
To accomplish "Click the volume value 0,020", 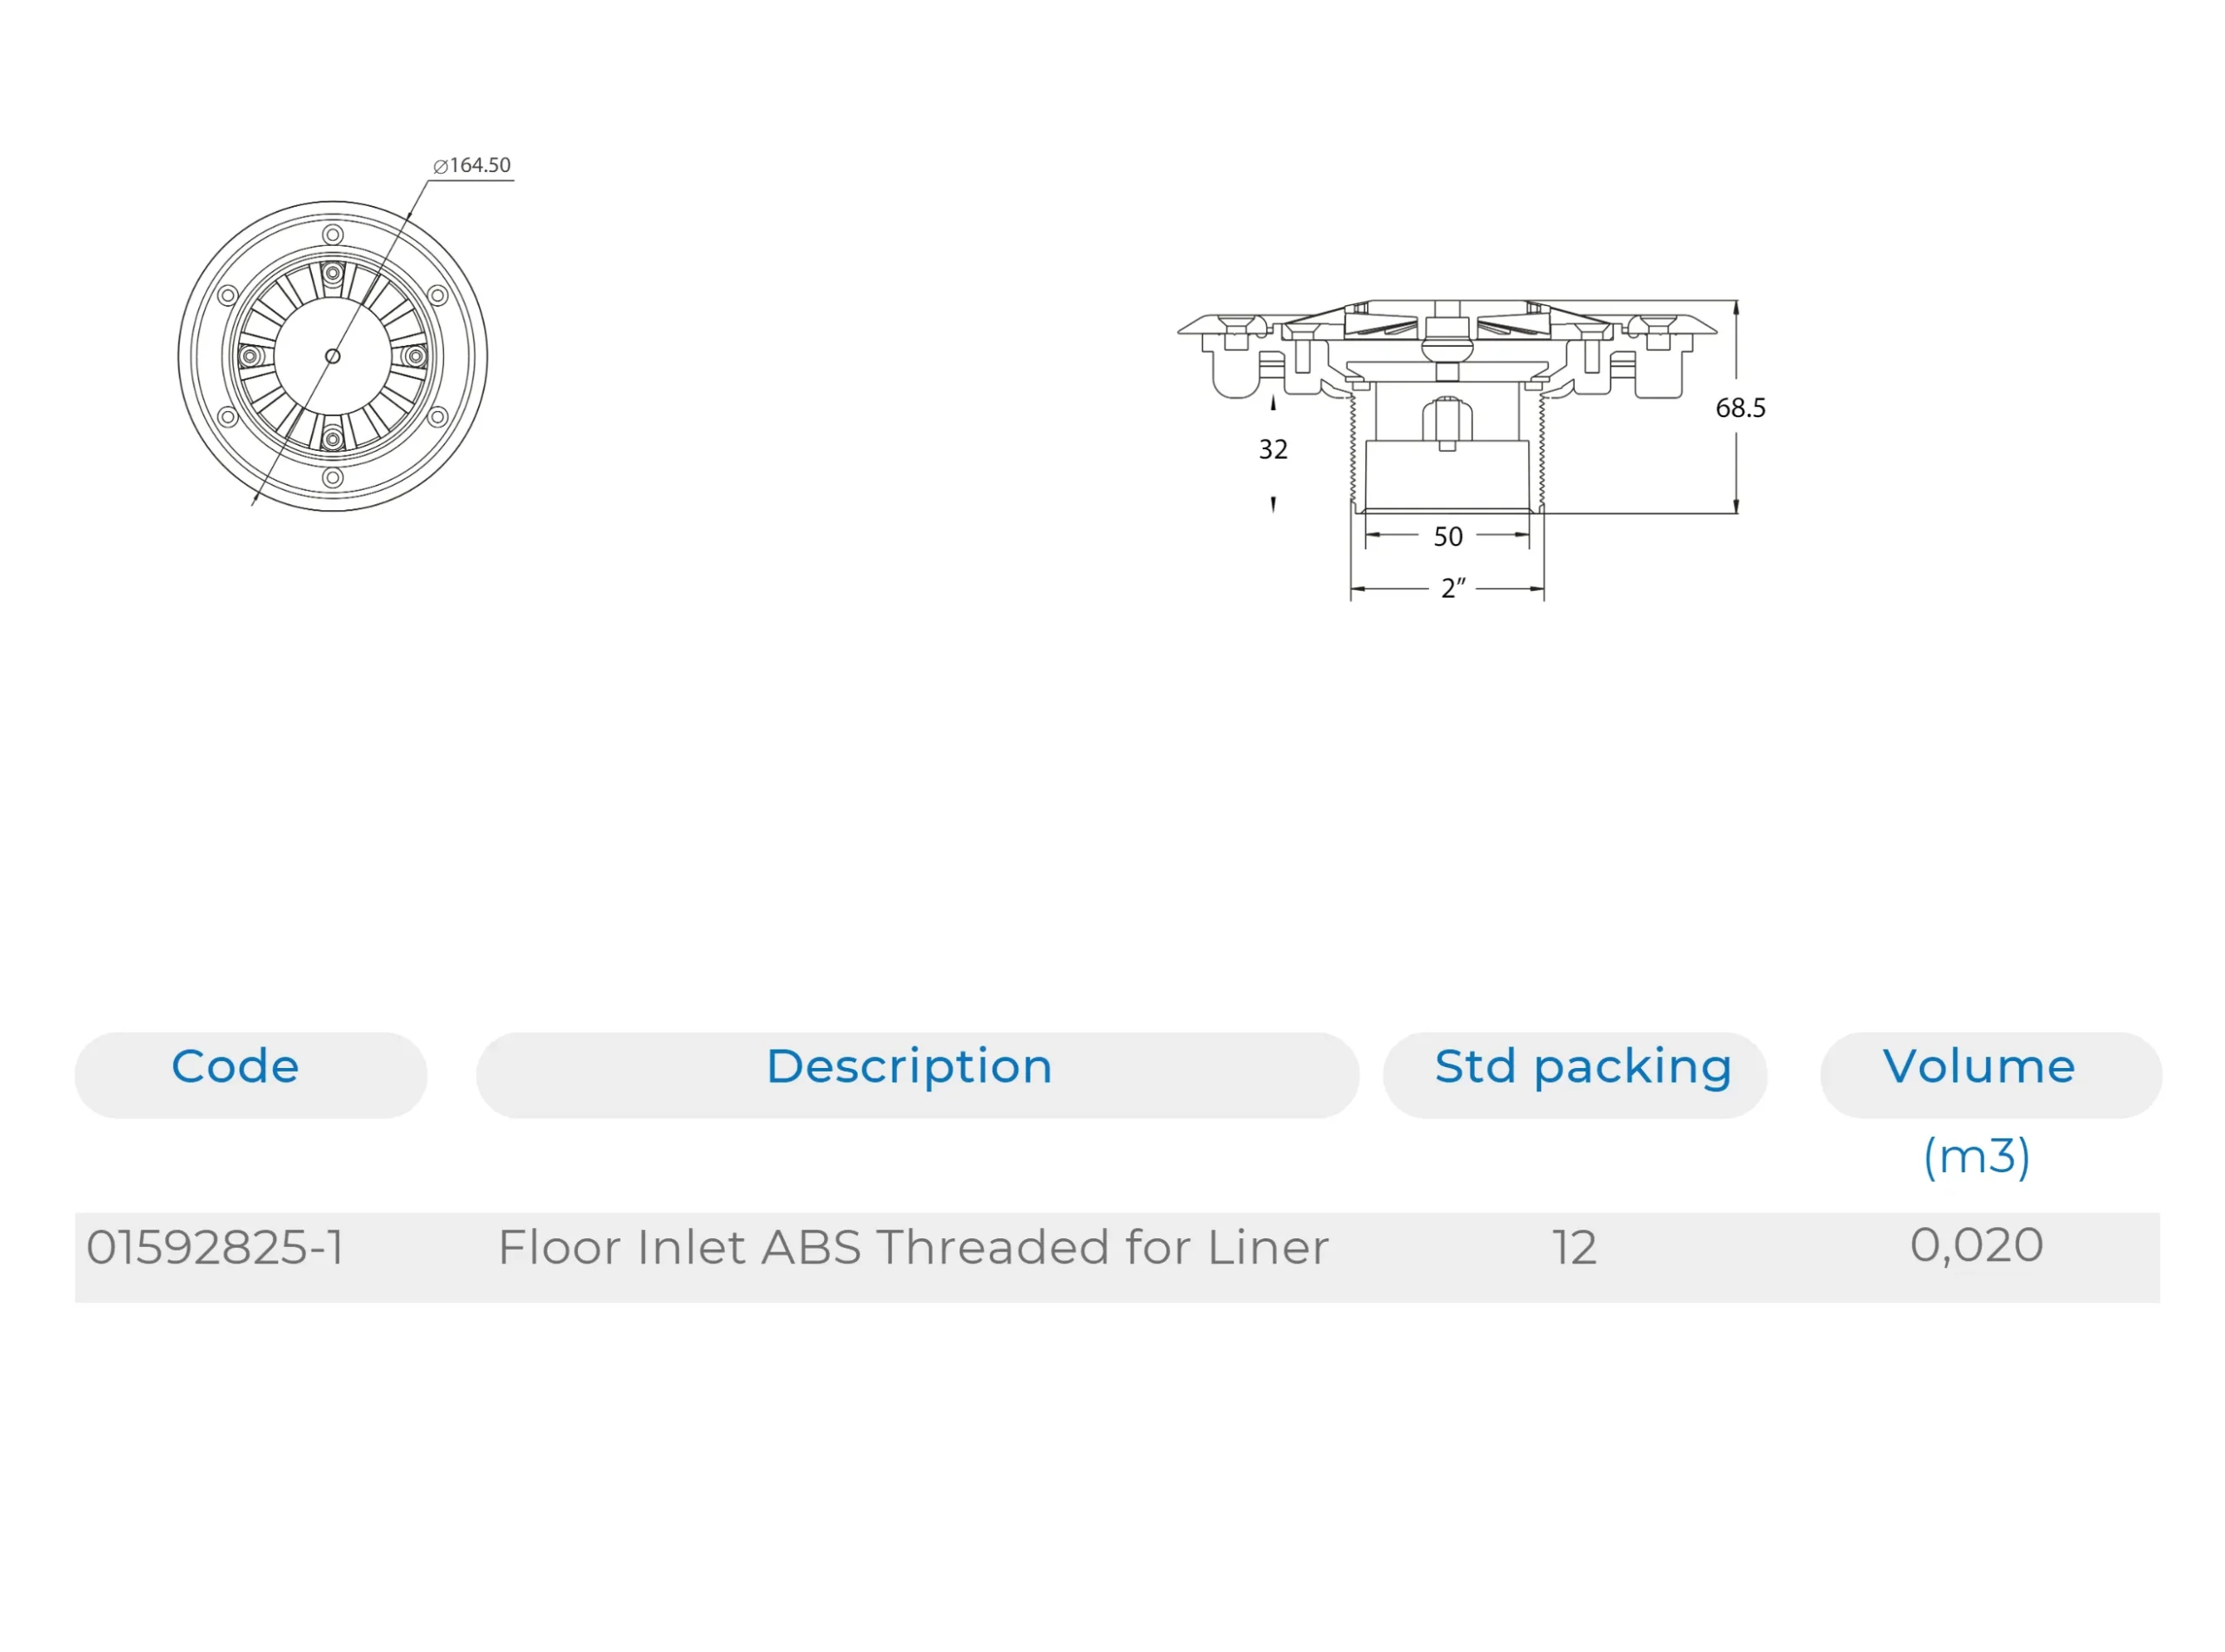I will [x=1976, y=1246].
